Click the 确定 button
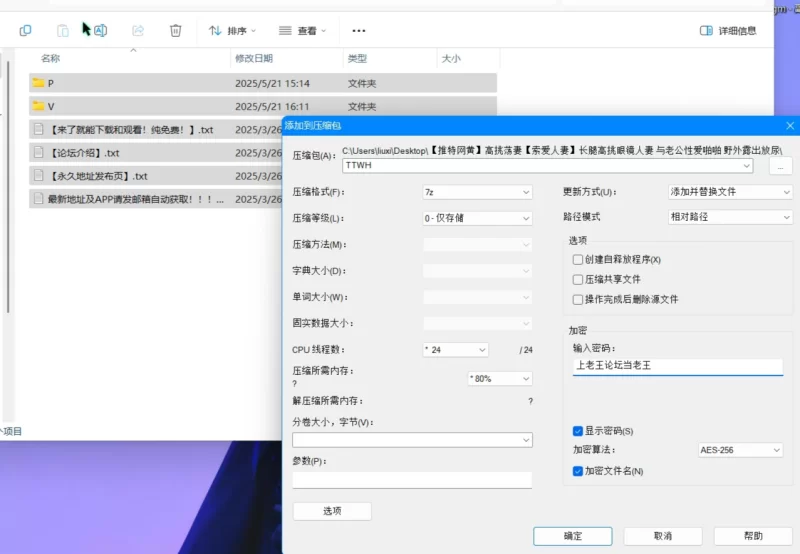Image resolution: width=800 pixels, height=554 pixels. click(x=573, y=536)
